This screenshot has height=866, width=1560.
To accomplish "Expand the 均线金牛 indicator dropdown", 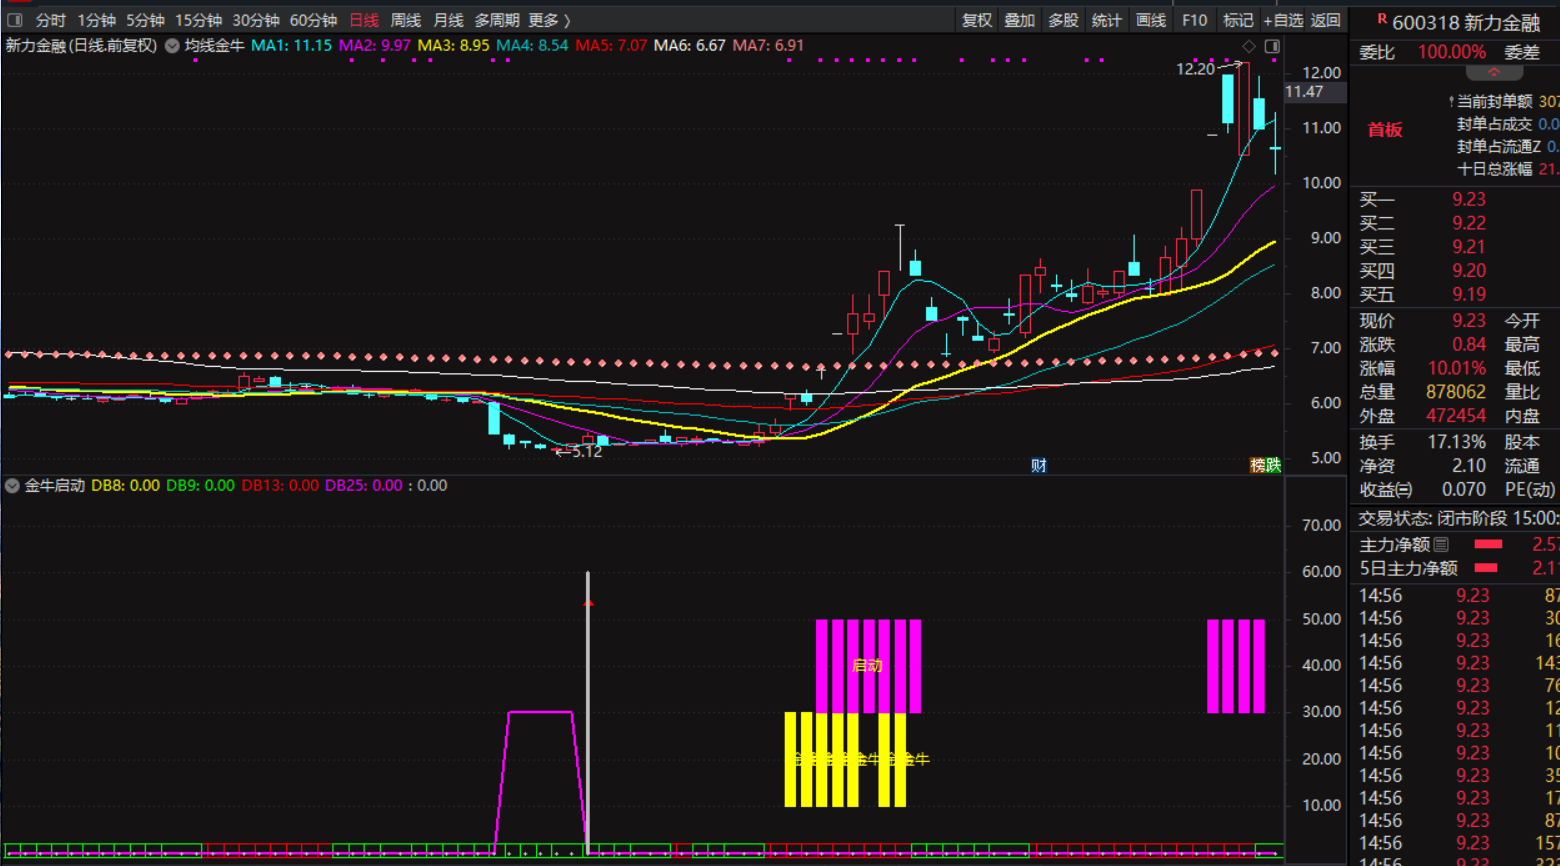I will (x=173, y=46).
